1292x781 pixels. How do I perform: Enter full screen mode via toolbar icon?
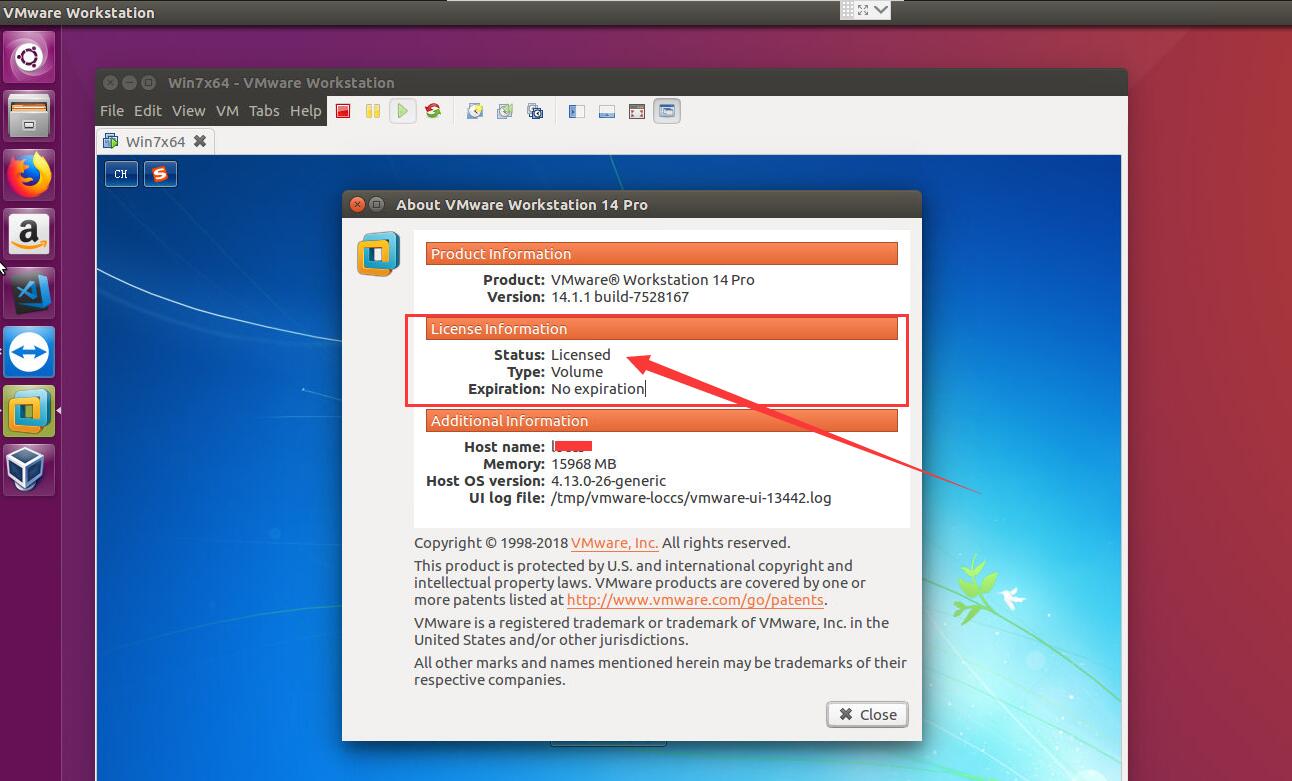pyautogui.click(x=637, y=111)
